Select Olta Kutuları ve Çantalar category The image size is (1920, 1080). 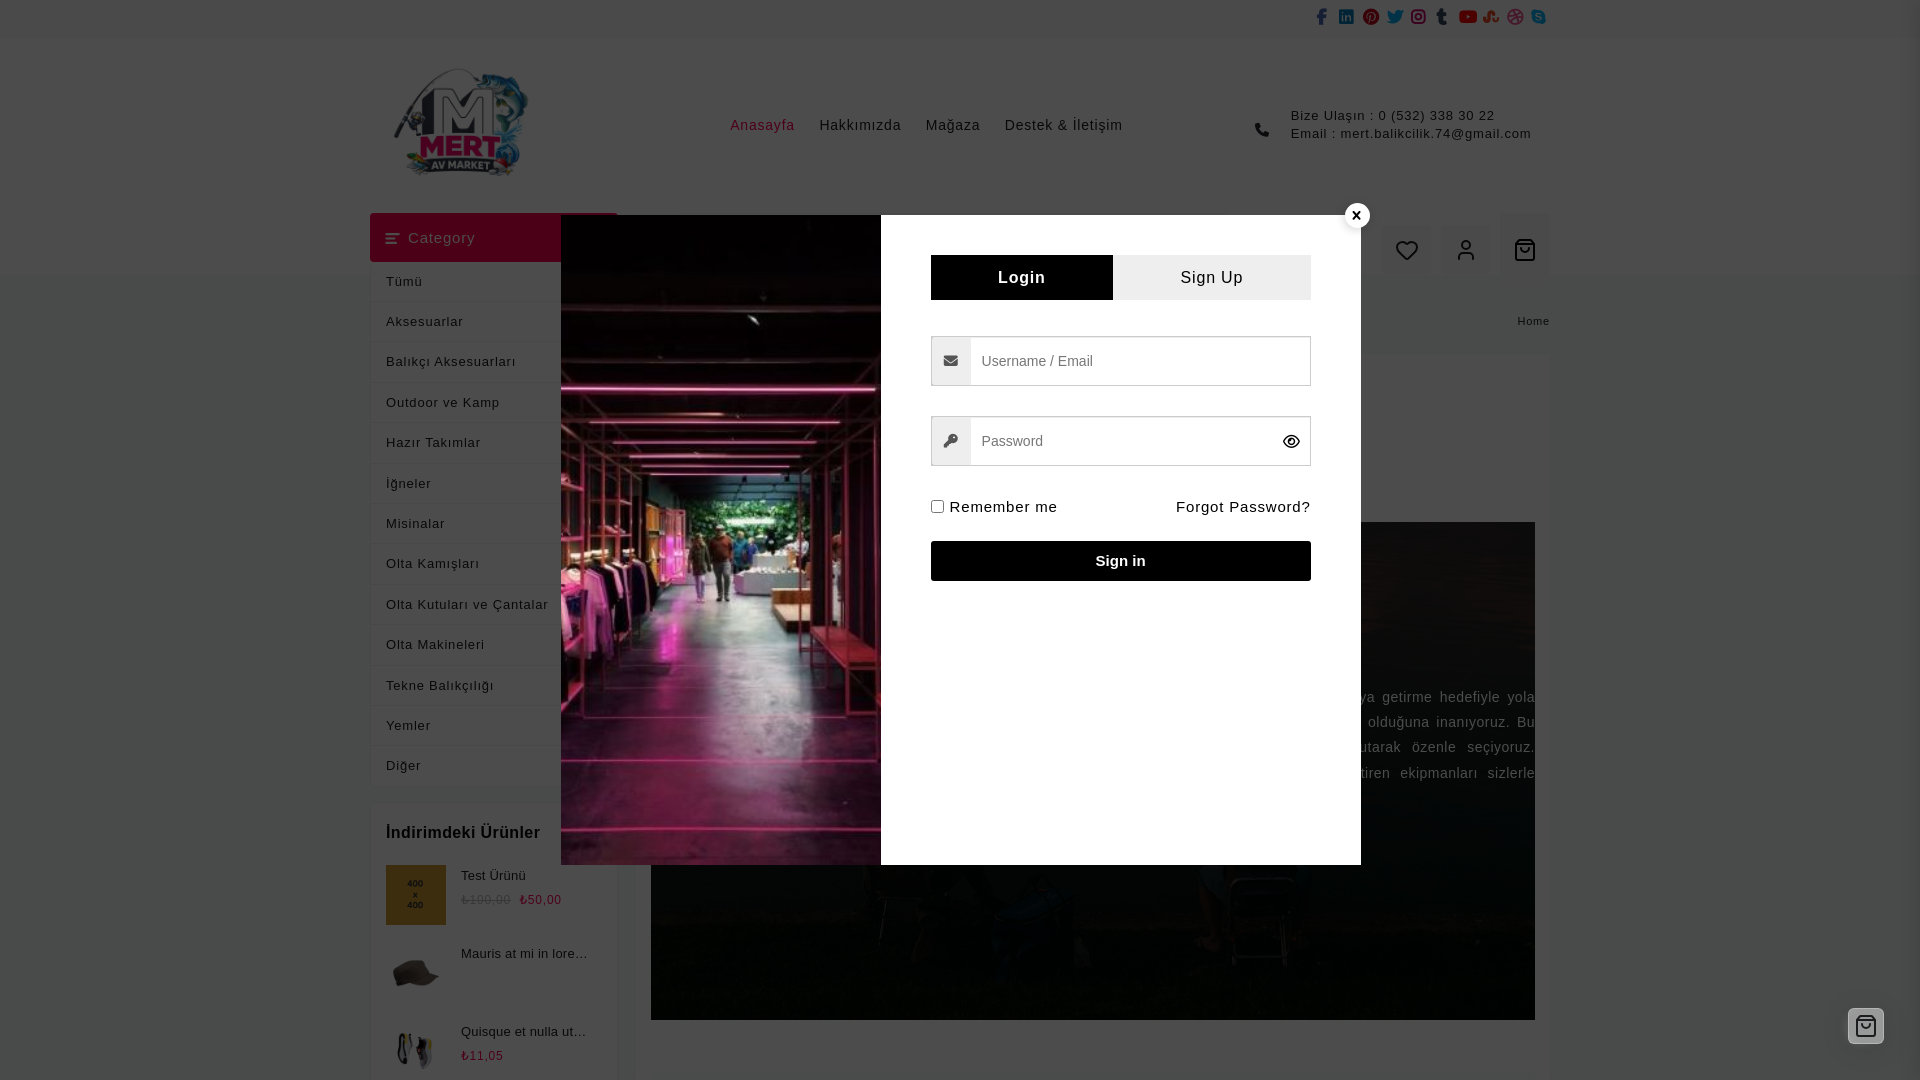coord(466,605)
